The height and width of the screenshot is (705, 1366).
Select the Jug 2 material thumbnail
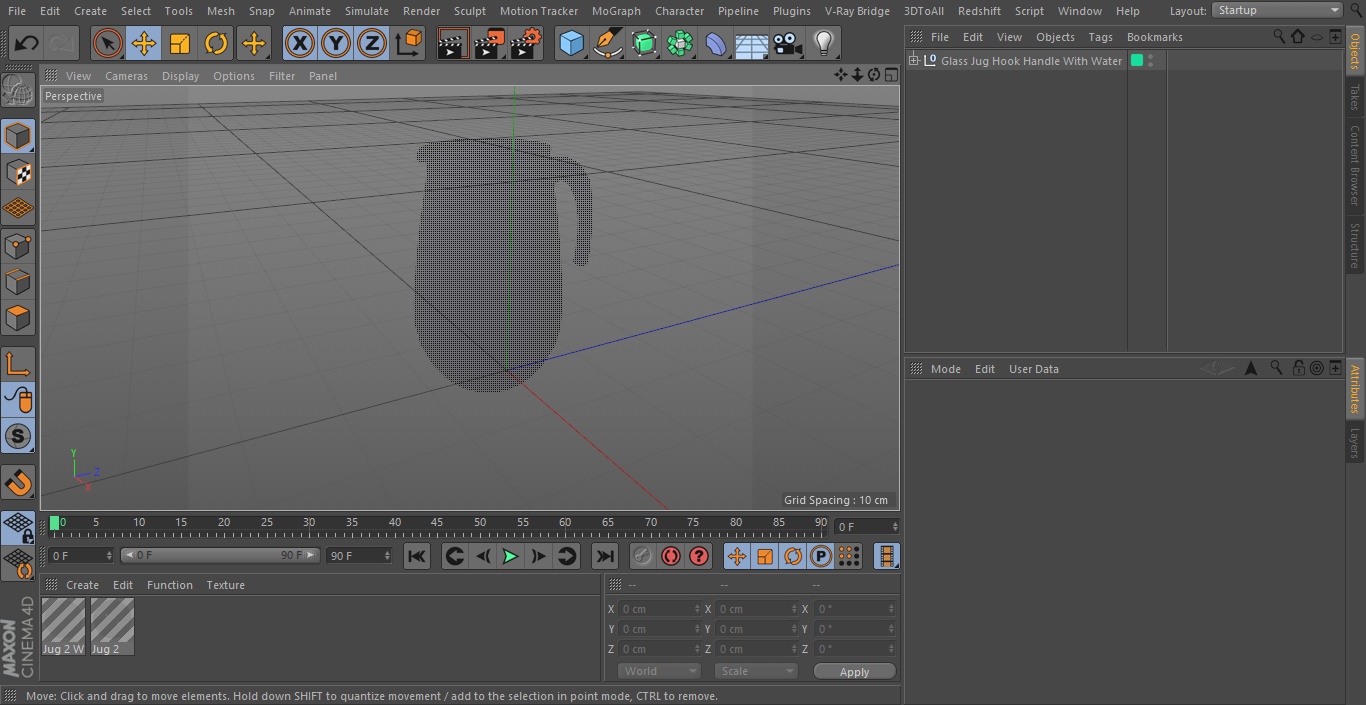coord(112,625)
